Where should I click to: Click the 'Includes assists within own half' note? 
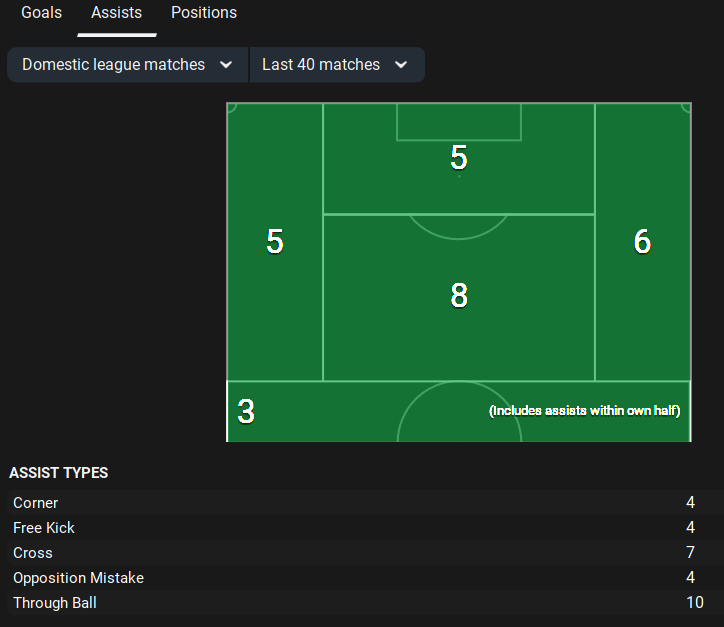pos(584,411)
